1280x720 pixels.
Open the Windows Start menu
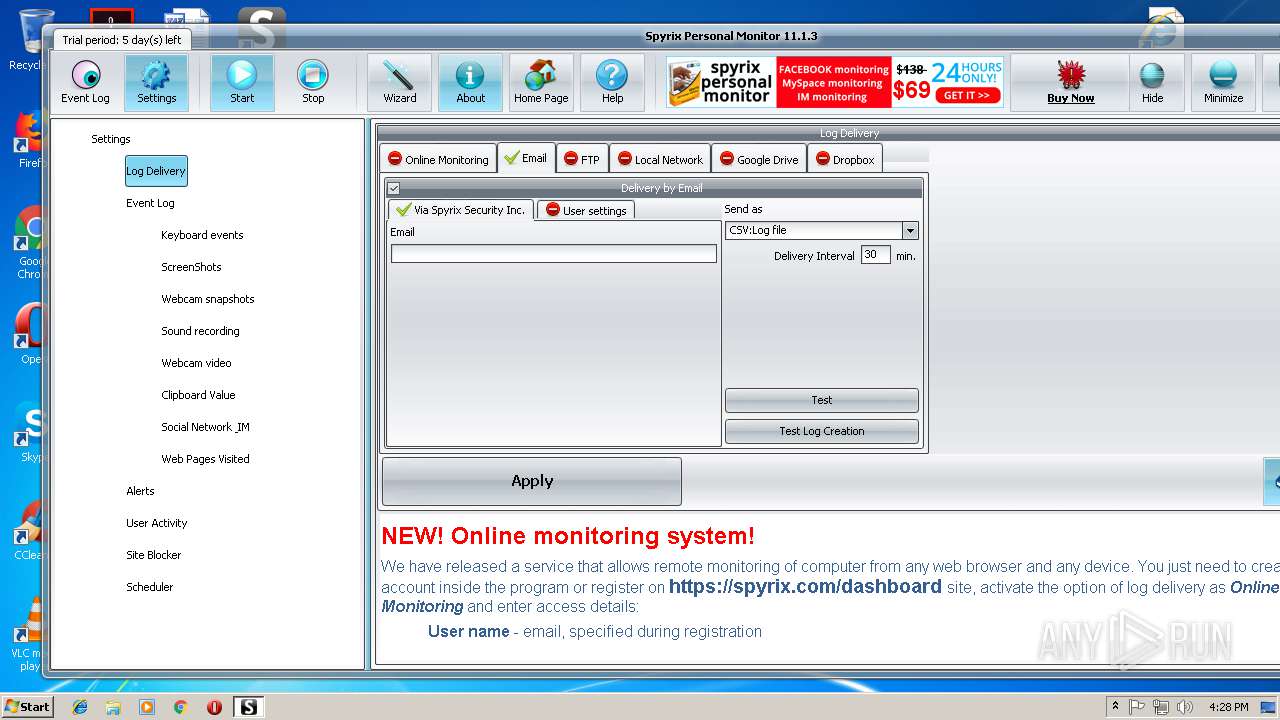pos(27,707)
